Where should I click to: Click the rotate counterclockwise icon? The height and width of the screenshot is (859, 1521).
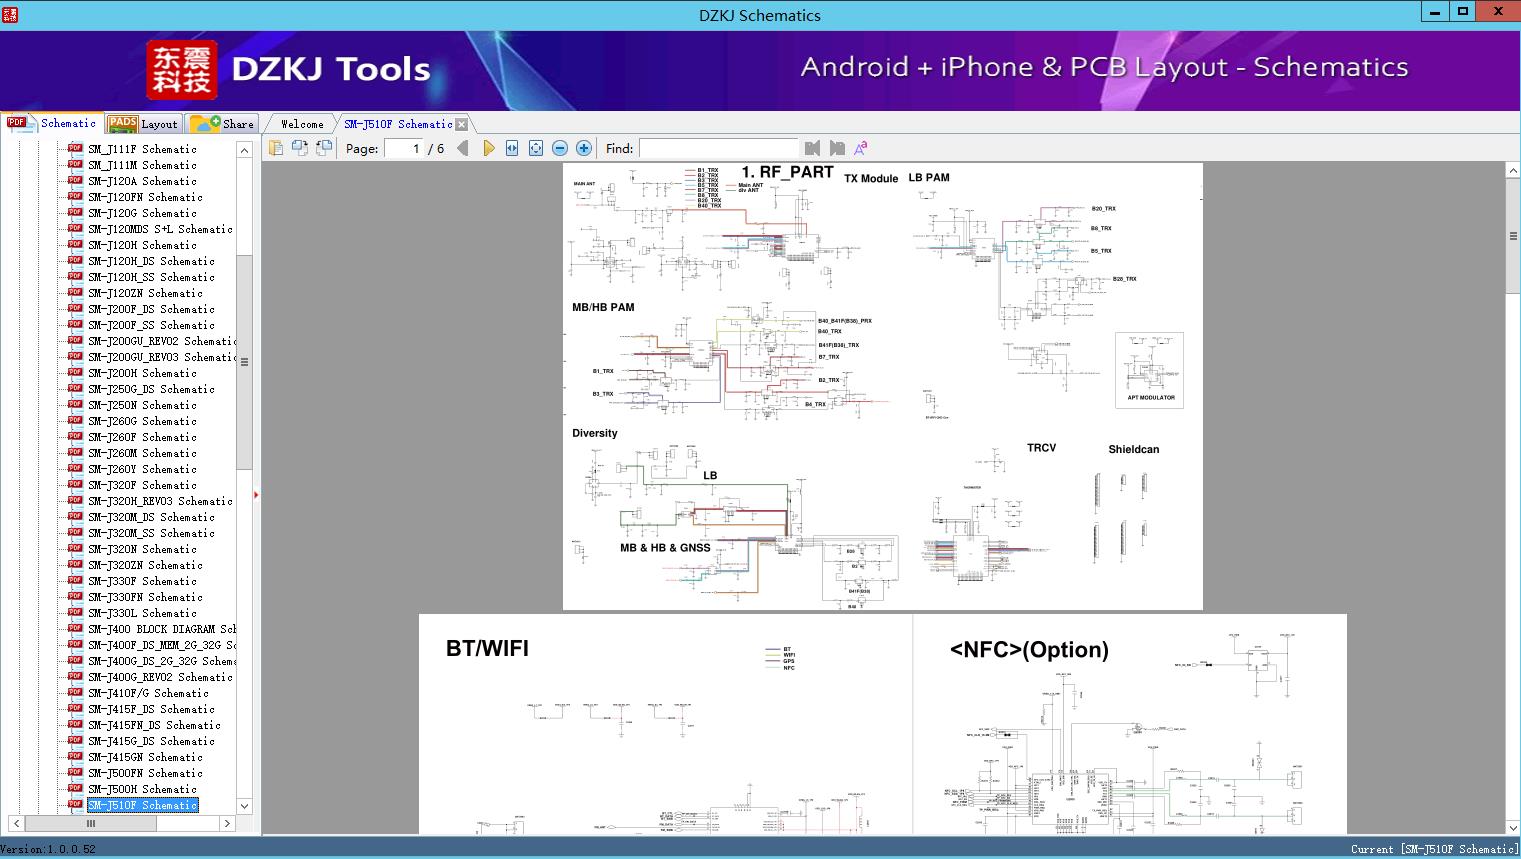299,148
